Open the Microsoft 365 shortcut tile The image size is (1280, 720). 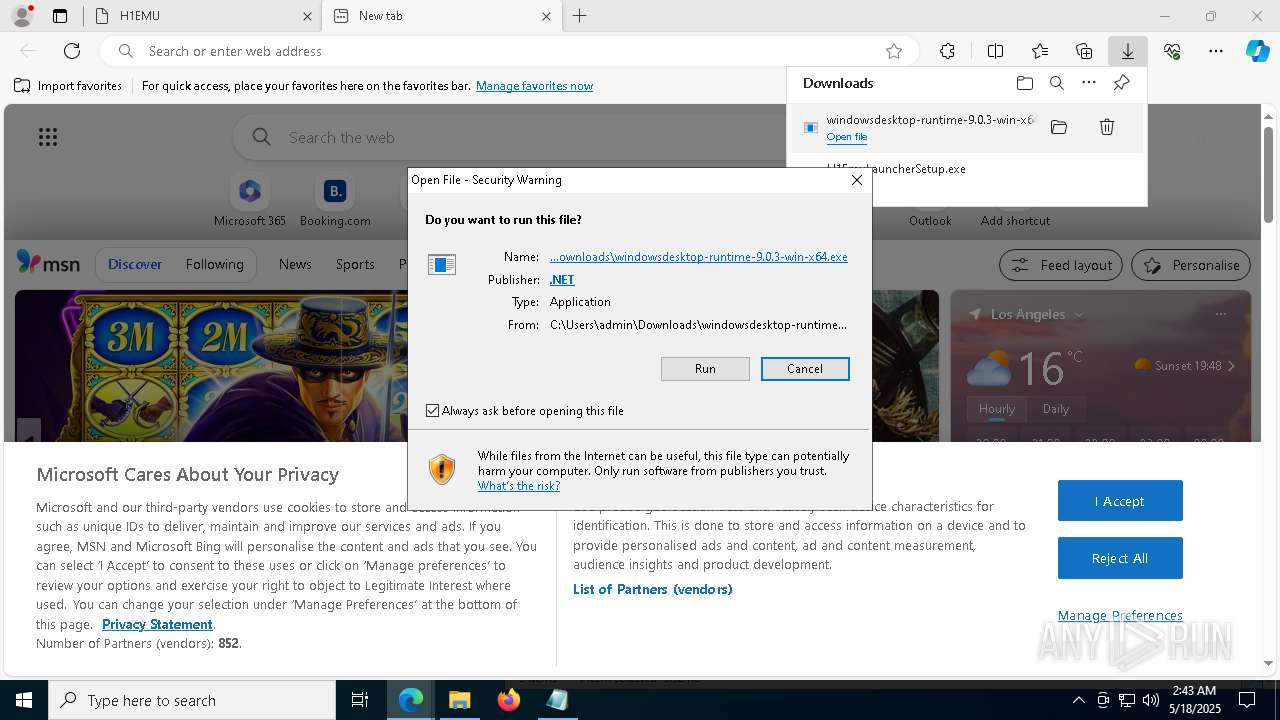point(250,200)
